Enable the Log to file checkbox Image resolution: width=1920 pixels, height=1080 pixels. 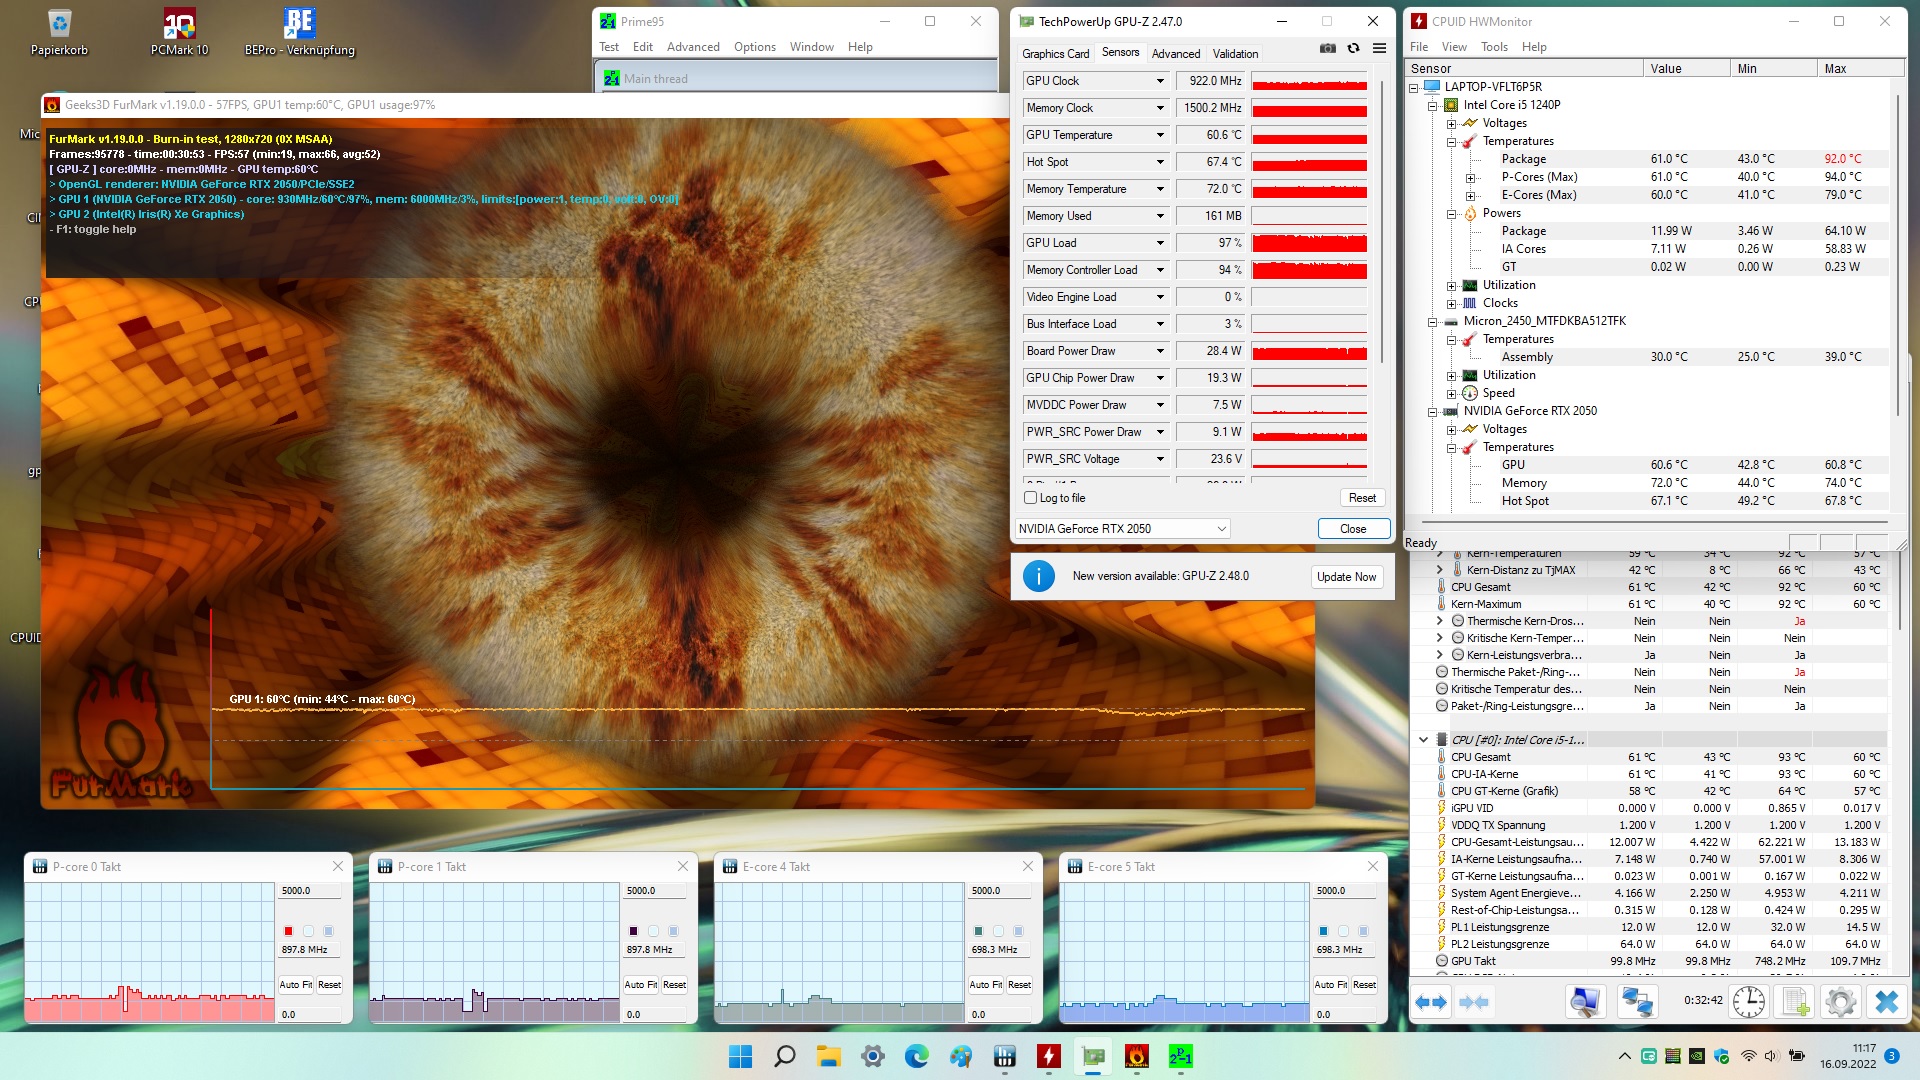(1031, 498)
